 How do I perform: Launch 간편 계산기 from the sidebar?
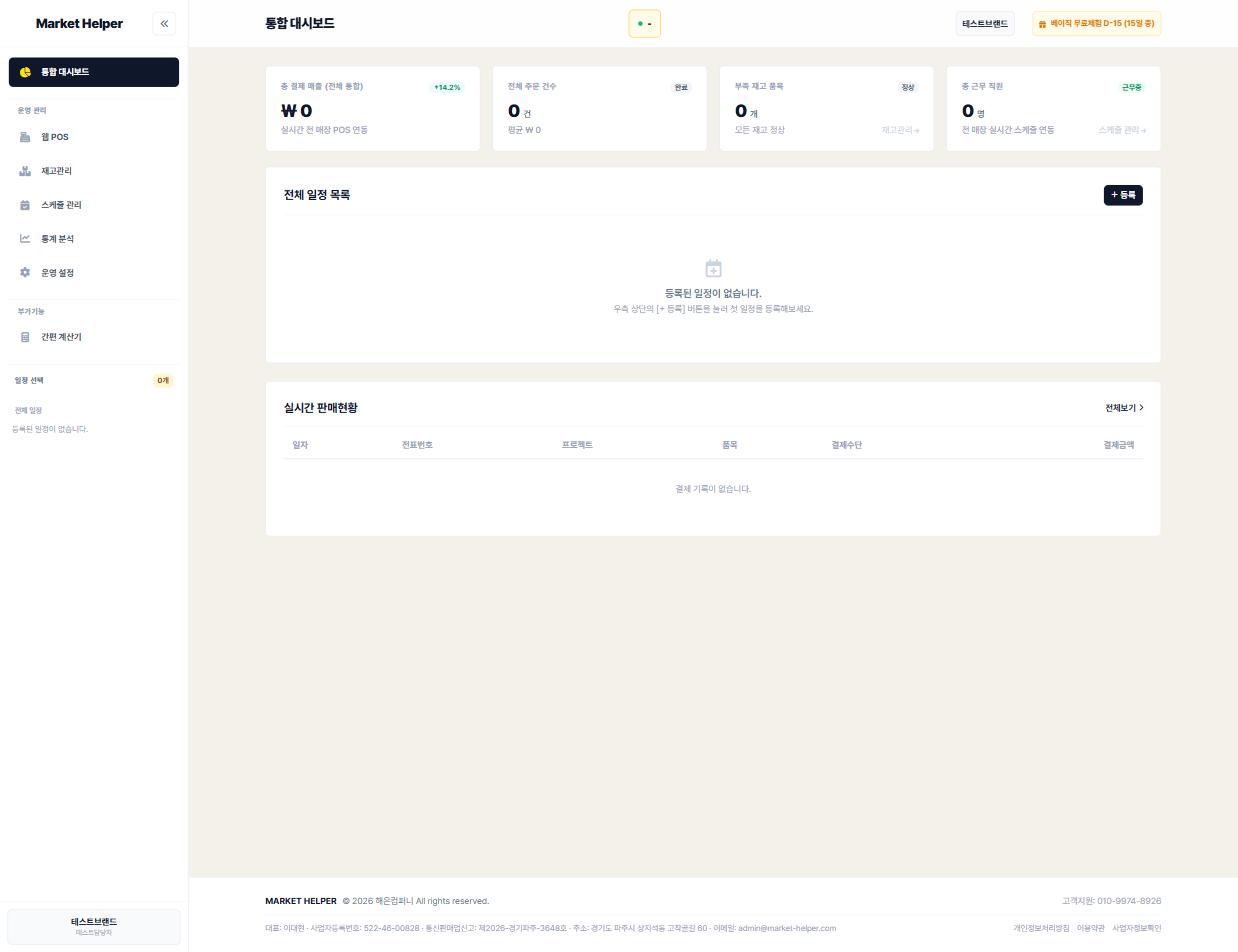point(94,337)
